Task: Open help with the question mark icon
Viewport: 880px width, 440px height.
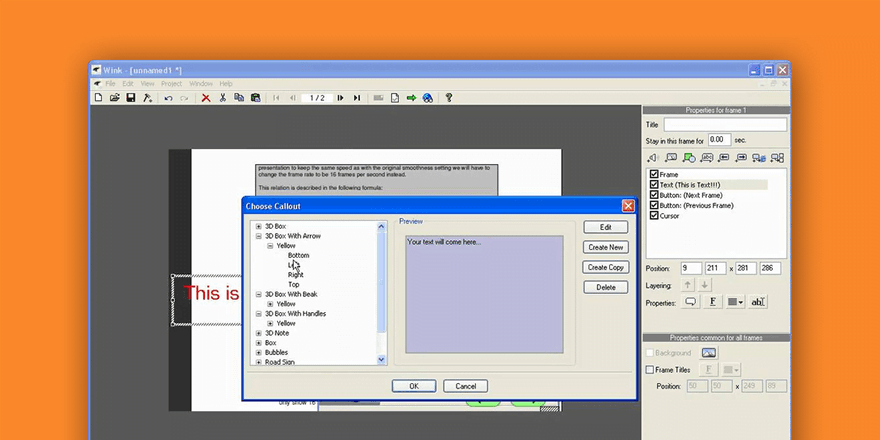Action: (449, 98)
